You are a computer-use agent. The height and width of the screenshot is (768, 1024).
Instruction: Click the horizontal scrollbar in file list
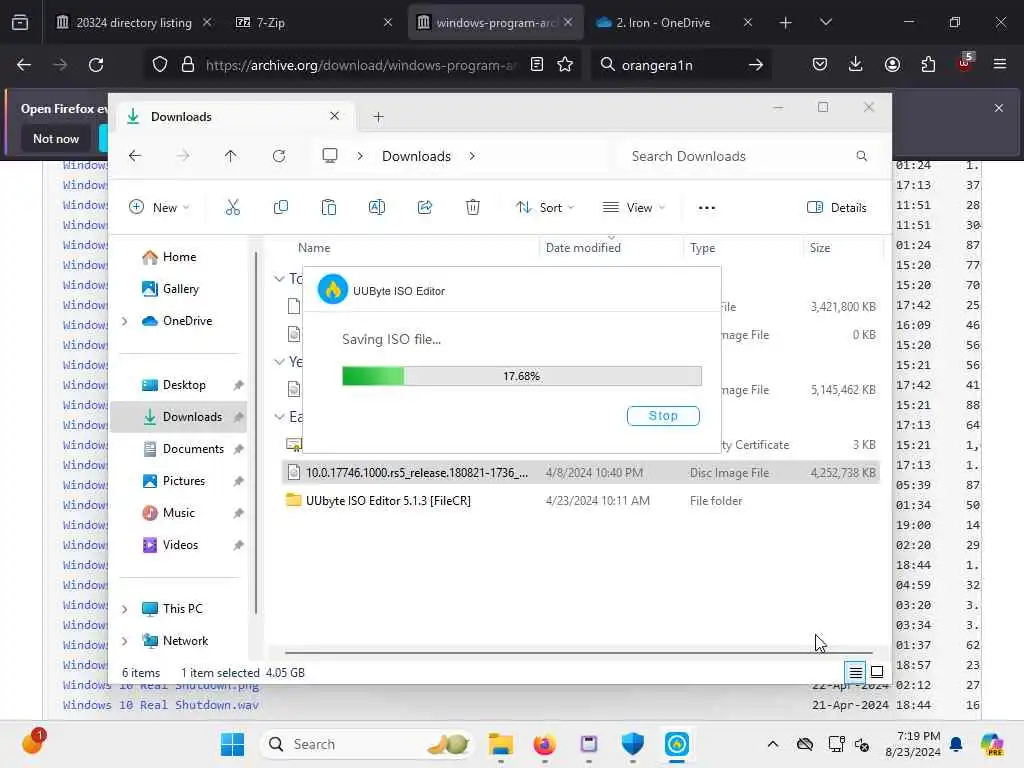[579, 652]
